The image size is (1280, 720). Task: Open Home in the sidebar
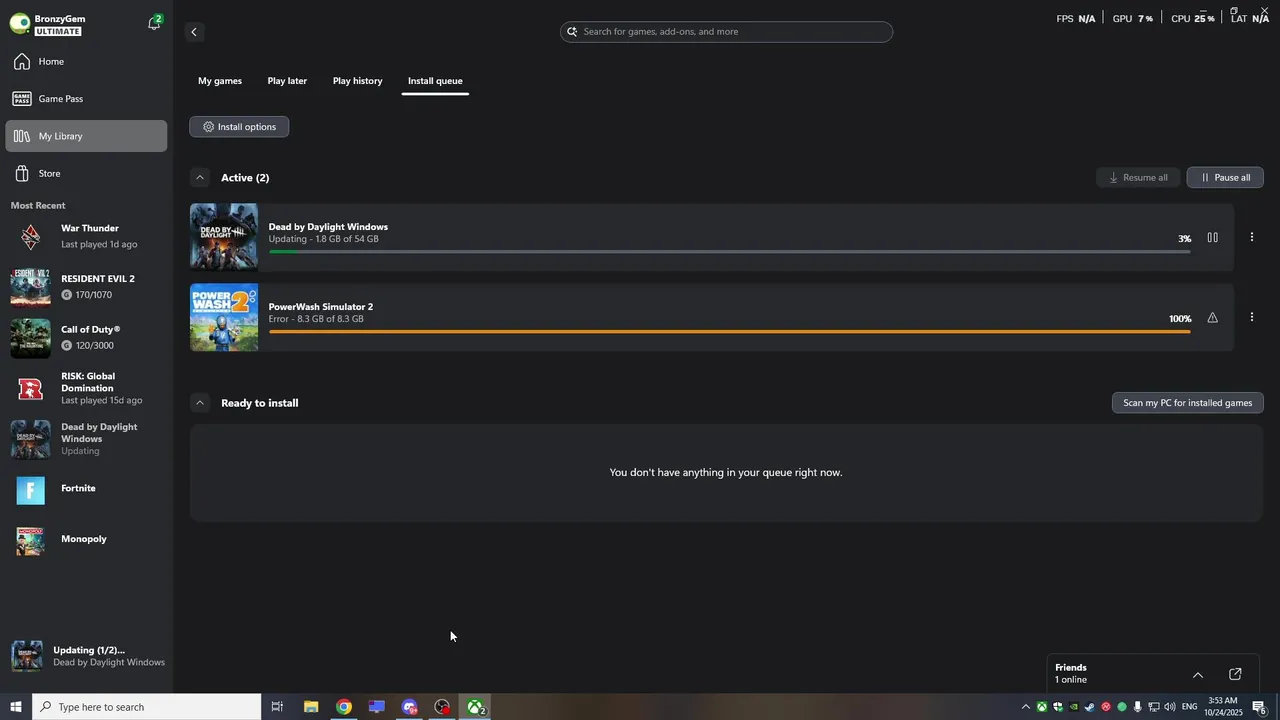point(86,62)
